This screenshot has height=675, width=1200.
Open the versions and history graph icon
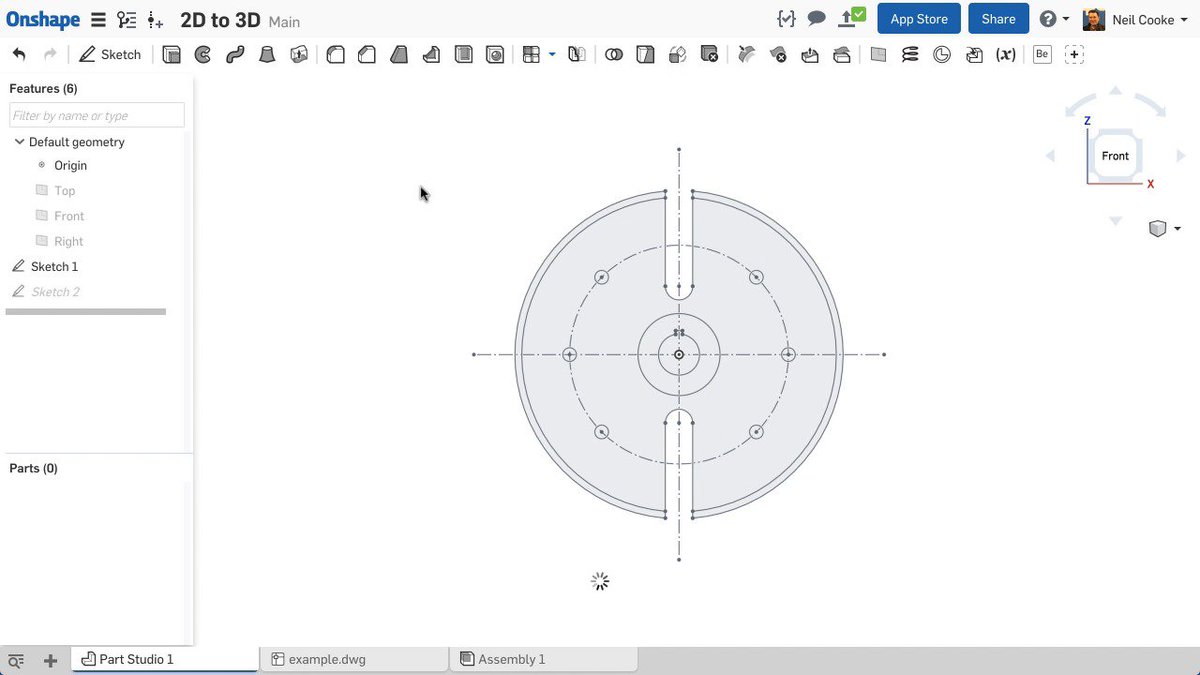[127, 19]
